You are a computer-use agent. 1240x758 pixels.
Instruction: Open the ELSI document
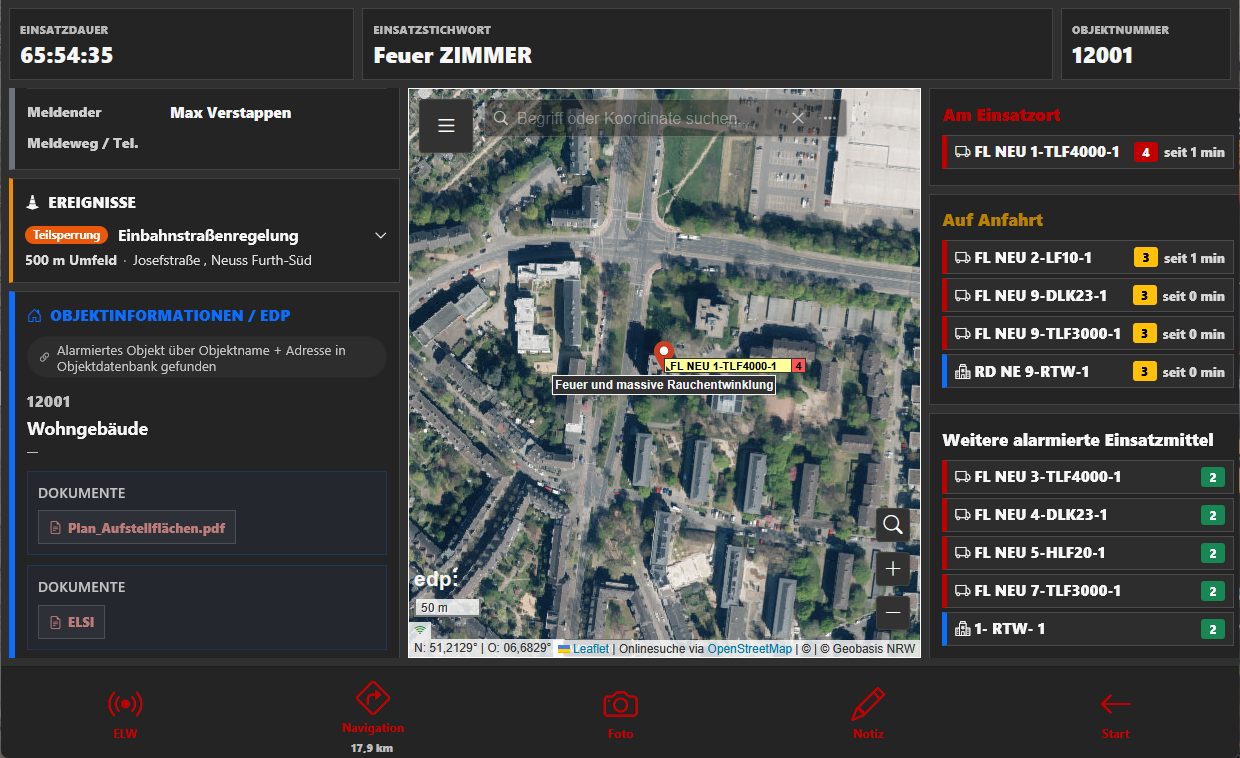pos(72,622)
